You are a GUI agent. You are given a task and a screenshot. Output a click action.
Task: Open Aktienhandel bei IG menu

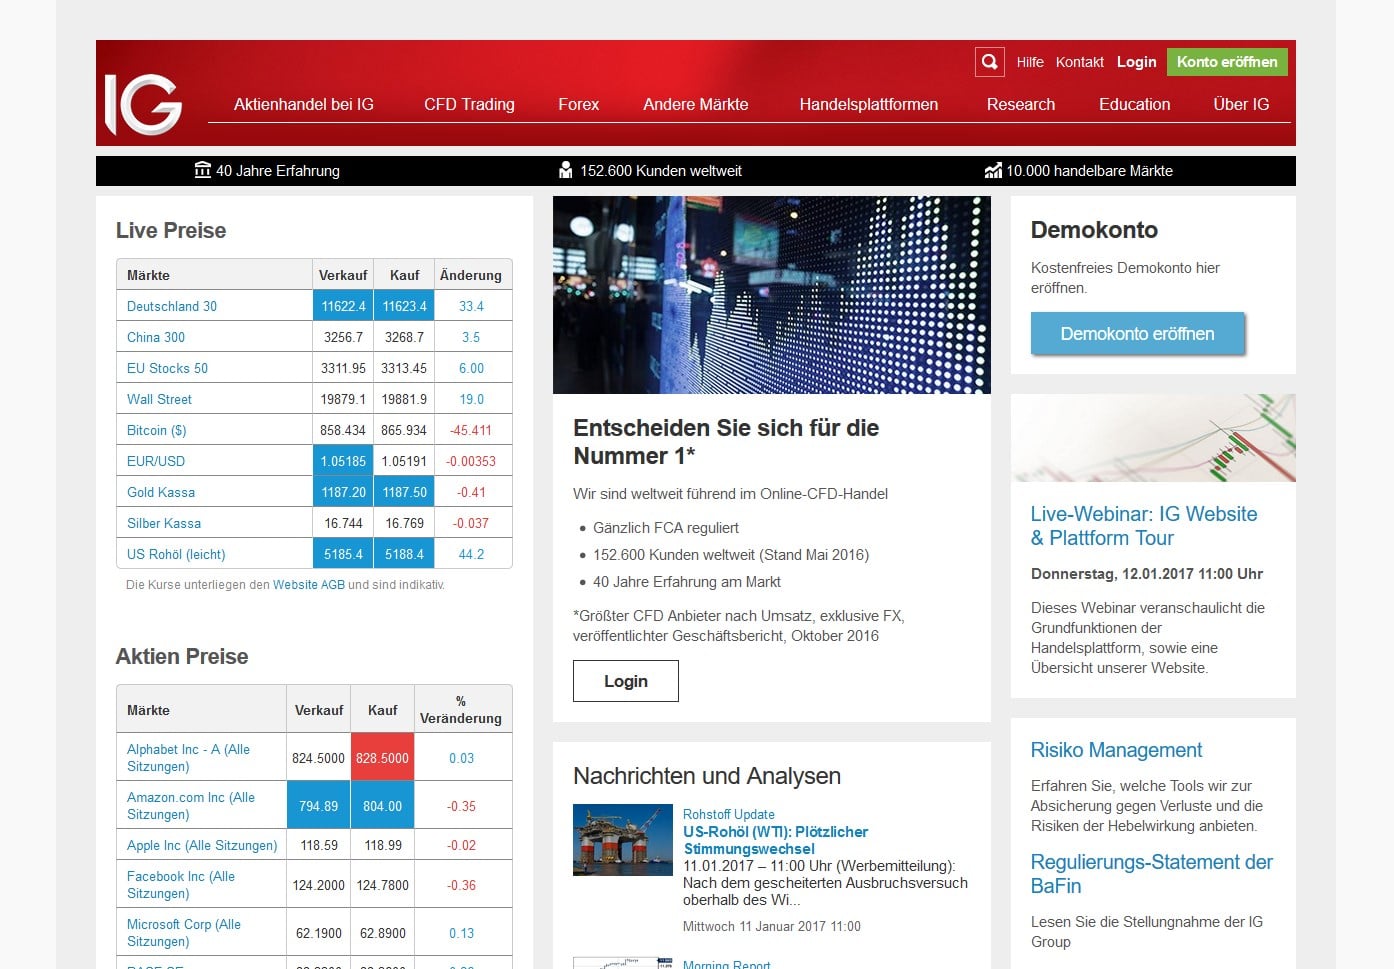304,104
